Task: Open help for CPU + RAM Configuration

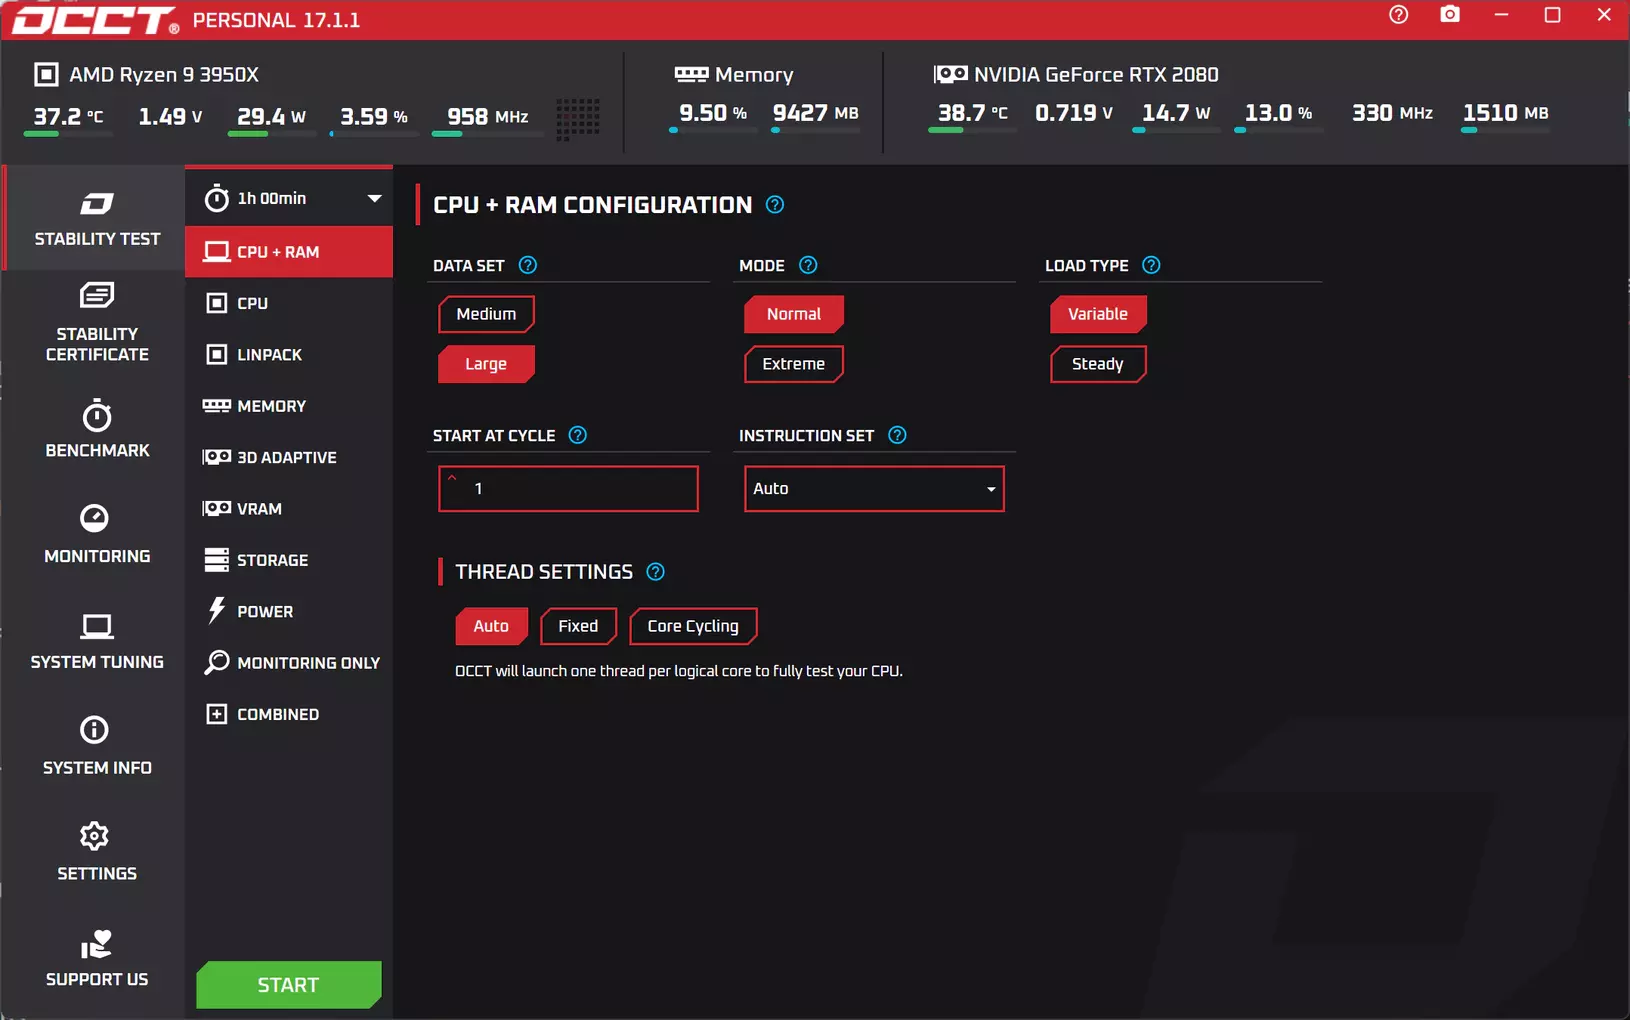Action: 775,205
